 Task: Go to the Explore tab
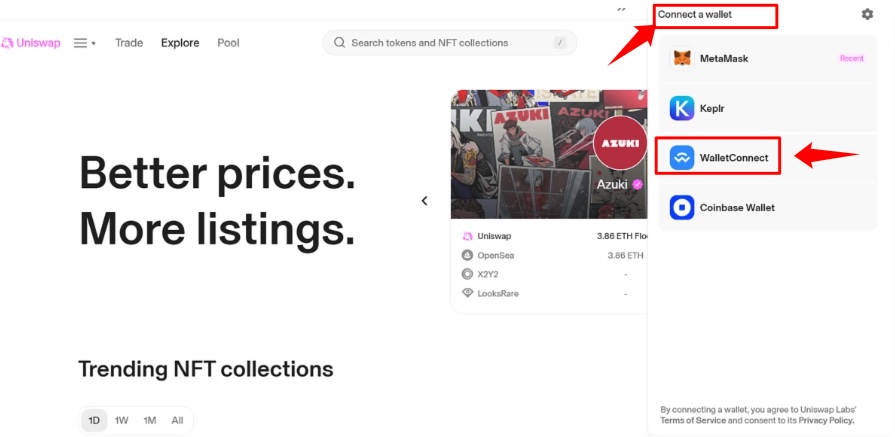pos(180,43)
